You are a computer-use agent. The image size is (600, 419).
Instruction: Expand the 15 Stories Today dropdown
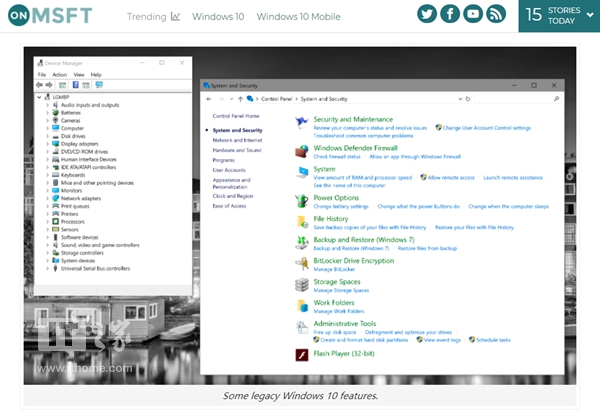[x=558, y=15]
